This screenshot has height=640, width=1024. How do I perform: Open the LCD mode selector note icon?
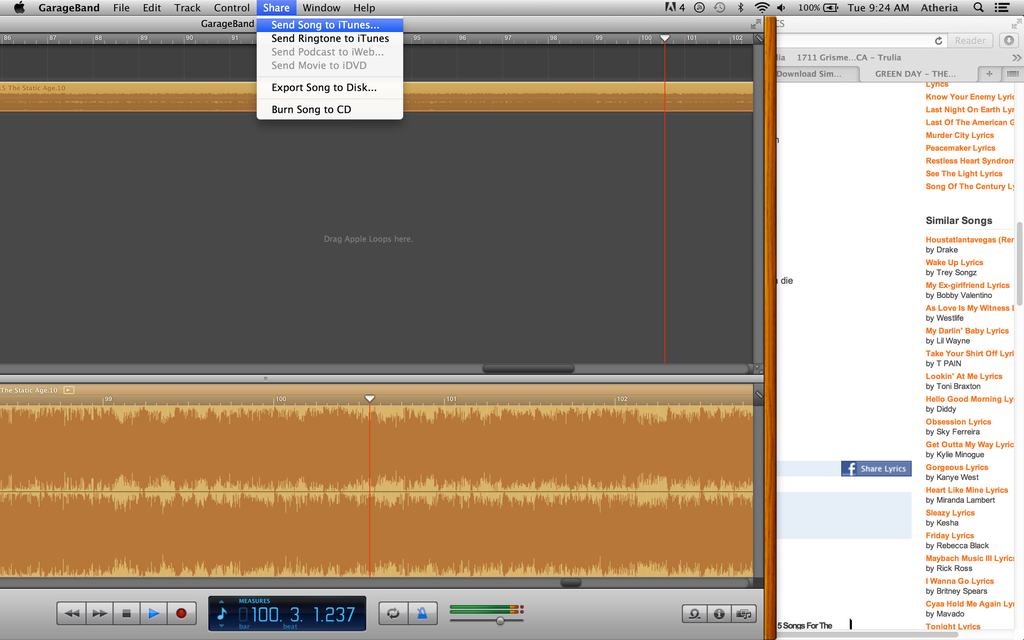[x=222, y=613]
